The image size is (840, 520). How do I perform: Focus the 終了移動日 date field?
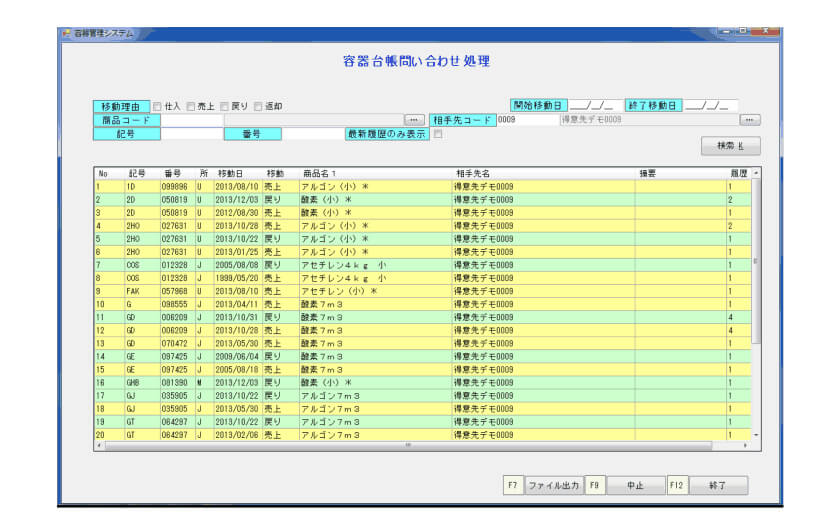point(711,105)
